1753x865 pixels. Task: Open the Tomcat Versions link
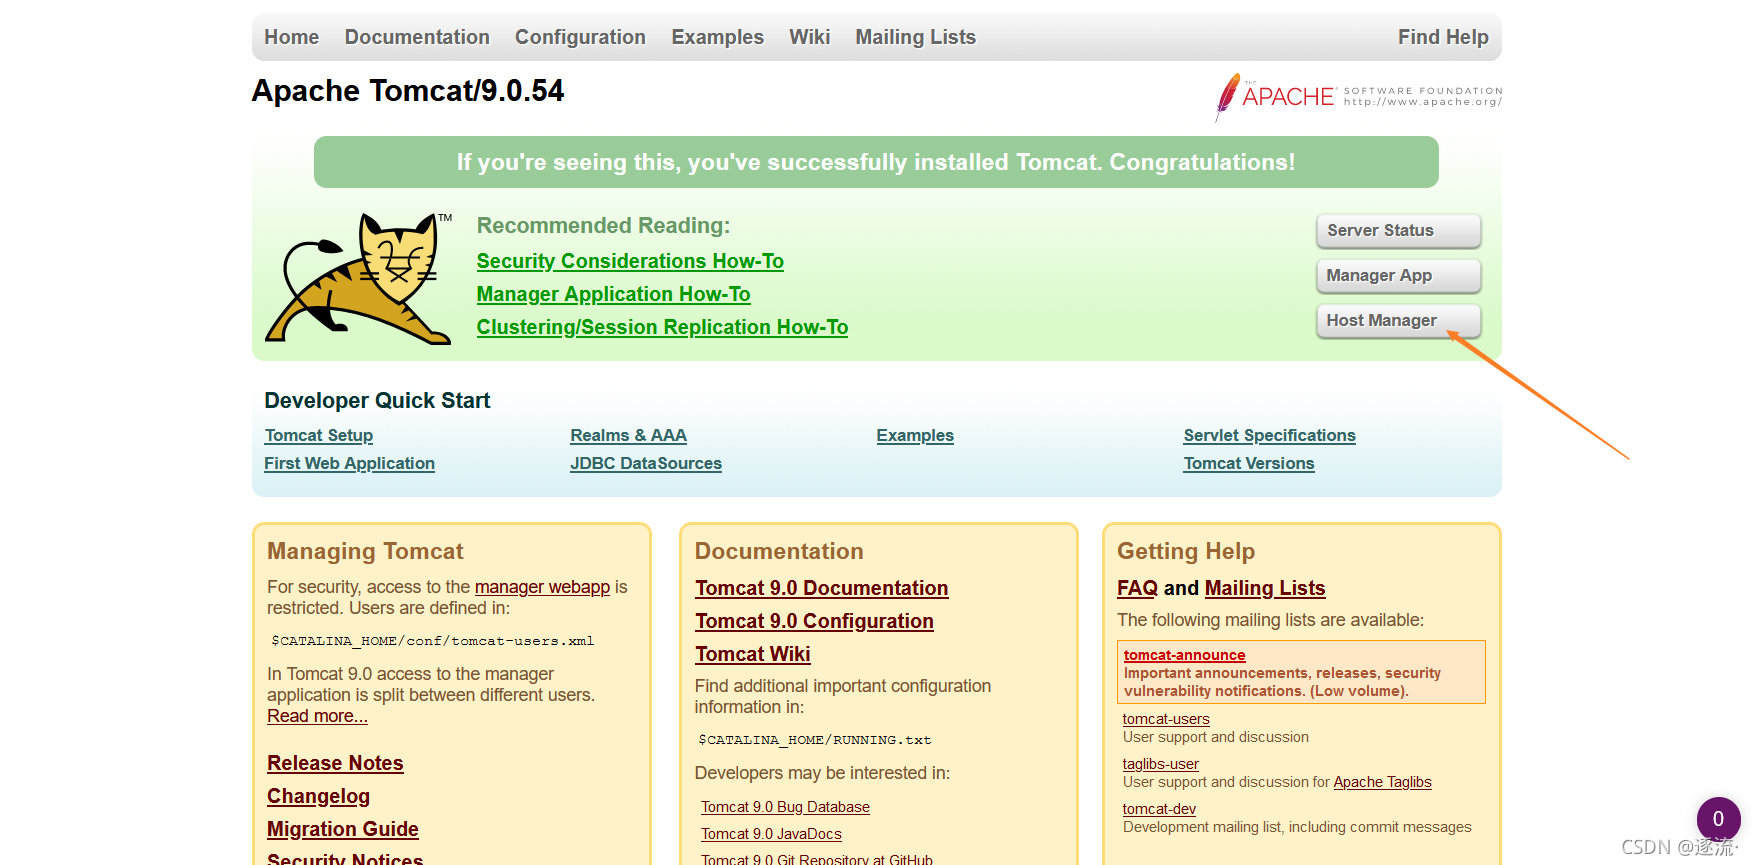1249,464
